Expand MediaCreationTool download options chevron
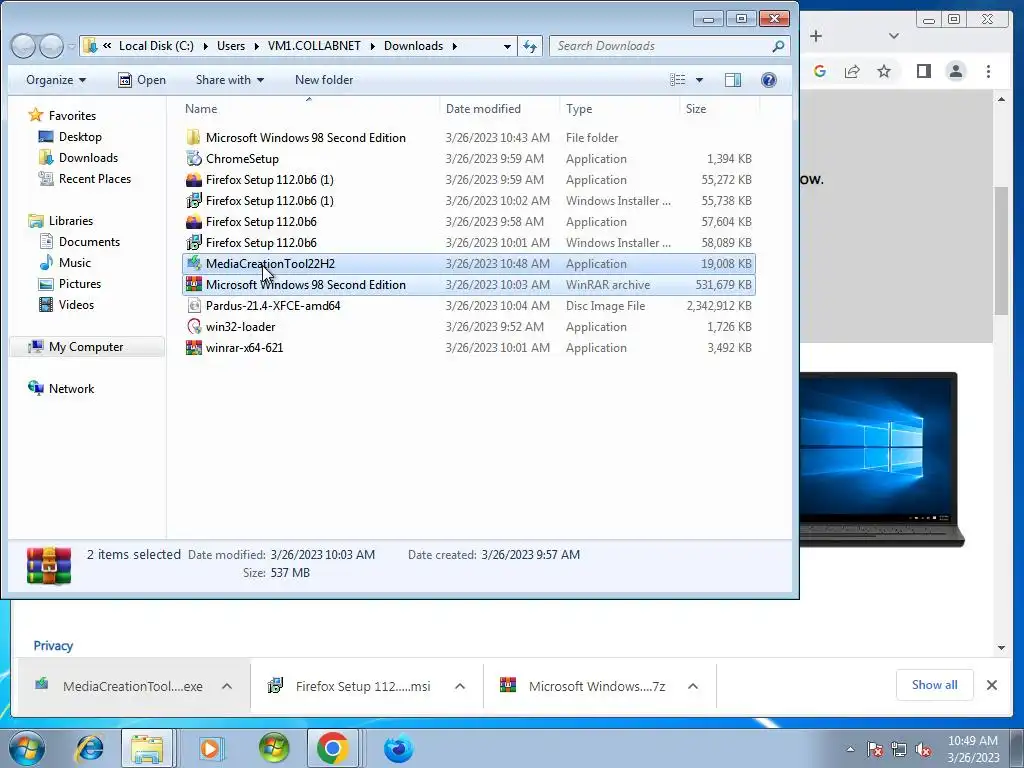1024x768 pixels. pos(227,686)
